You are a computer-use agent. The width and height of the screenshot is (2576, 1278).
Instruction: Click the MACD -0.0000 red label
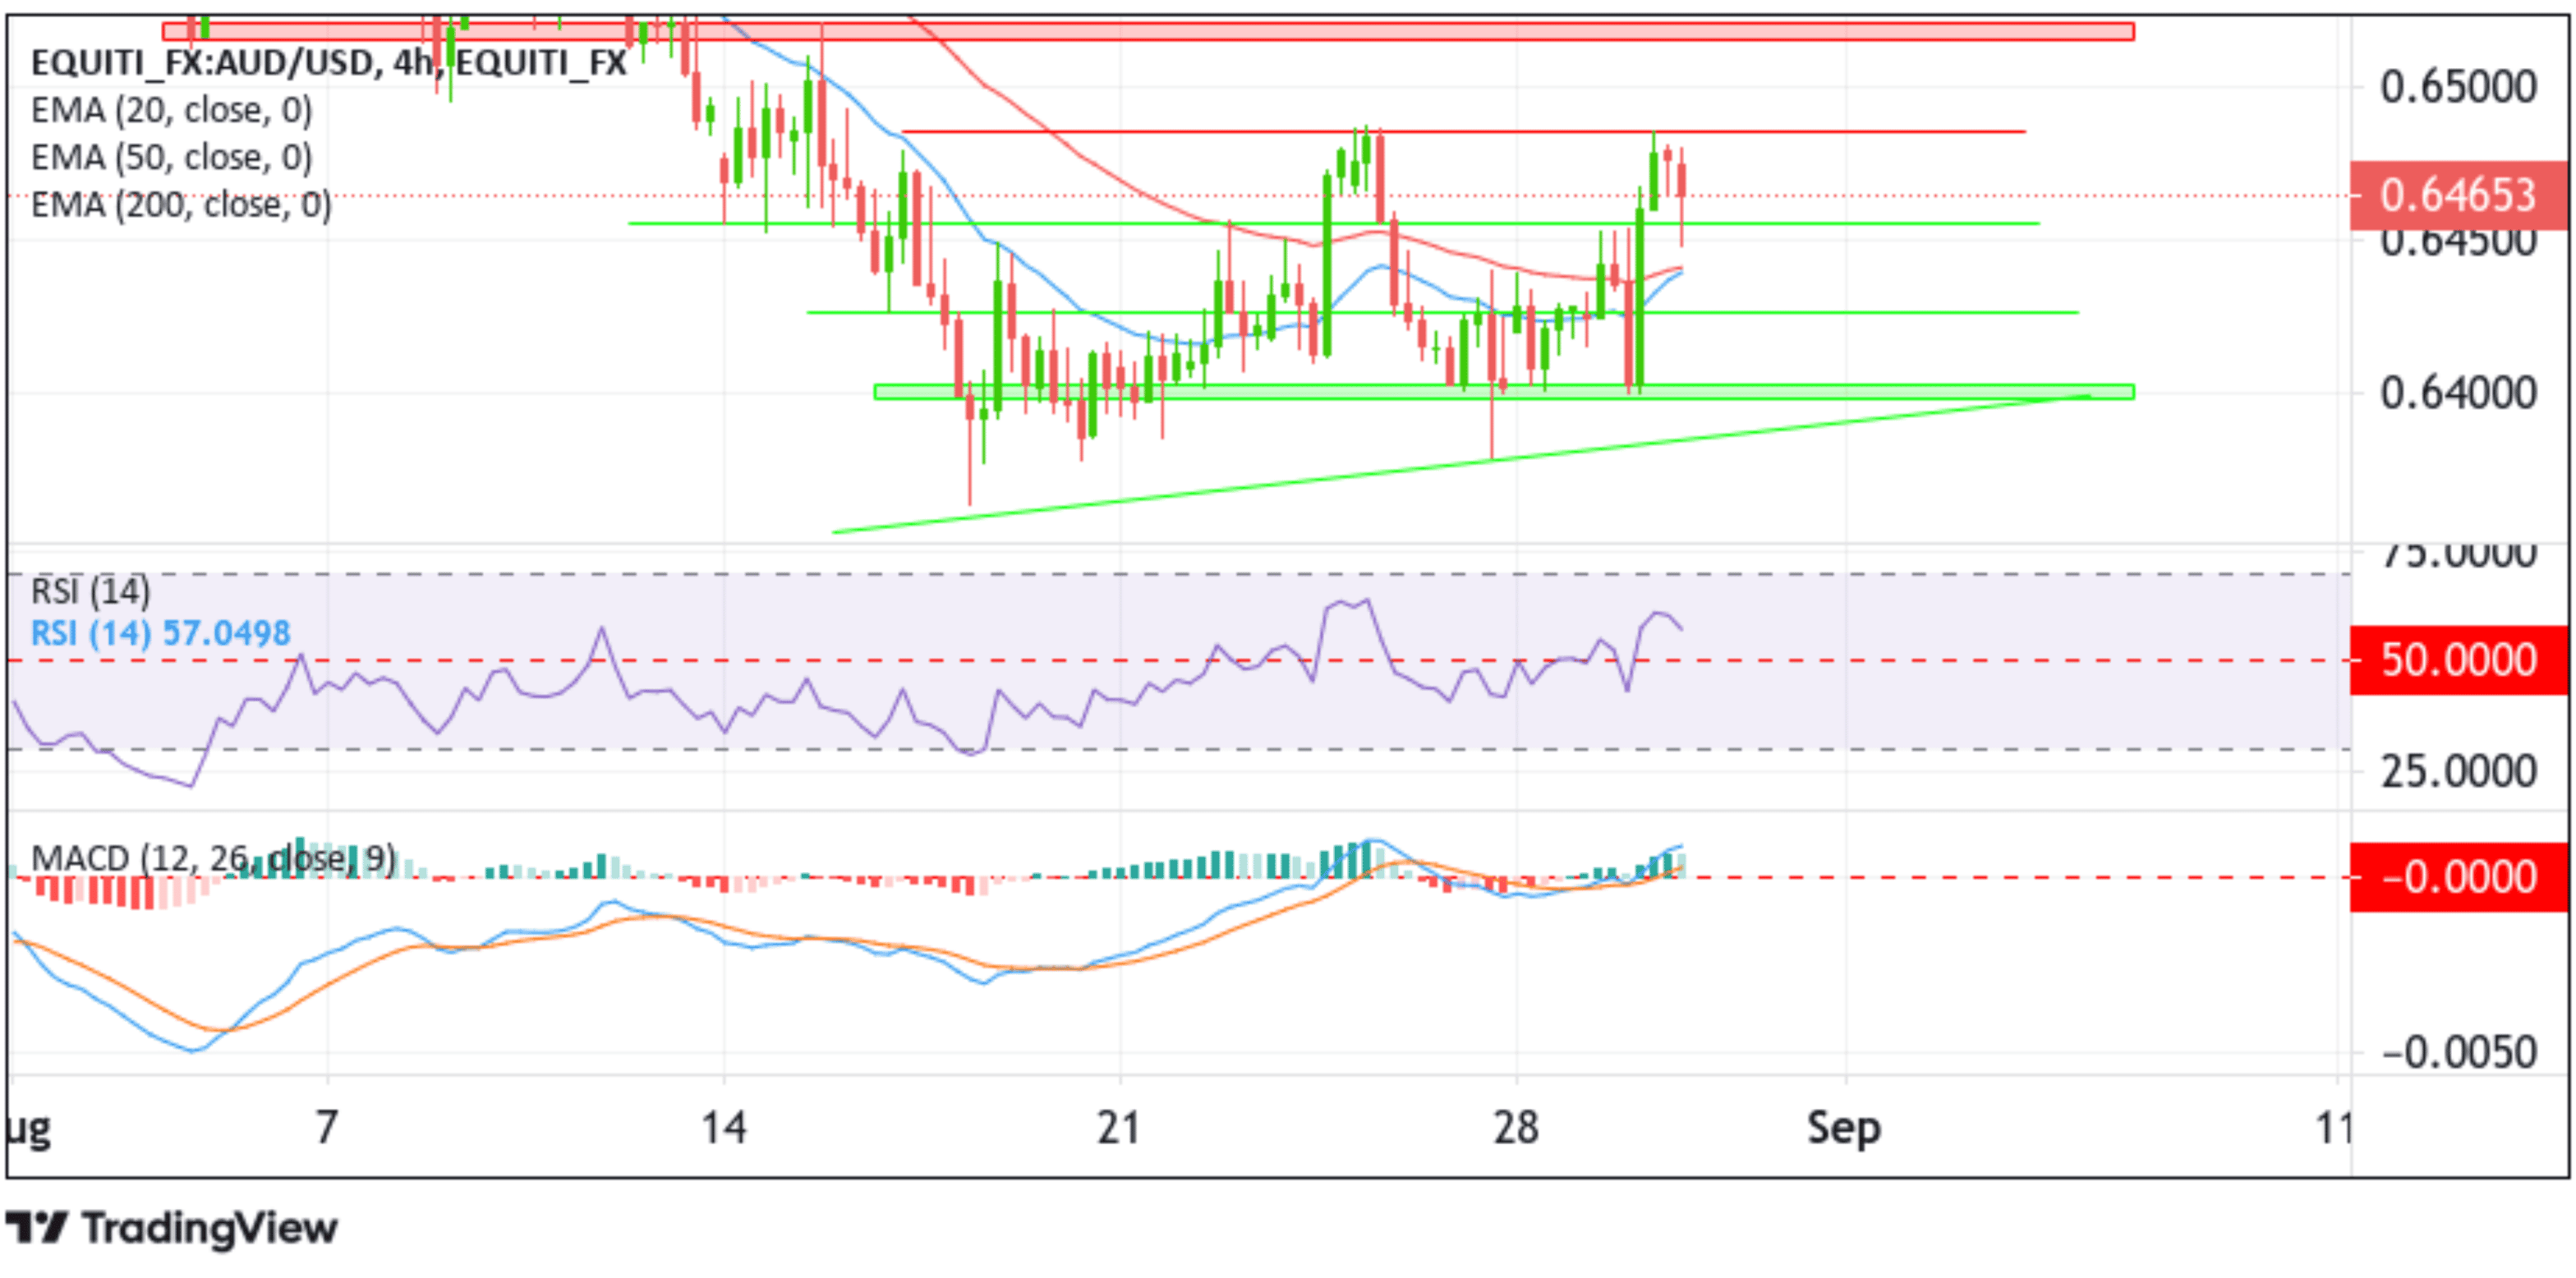click(x=2458, y=877)
